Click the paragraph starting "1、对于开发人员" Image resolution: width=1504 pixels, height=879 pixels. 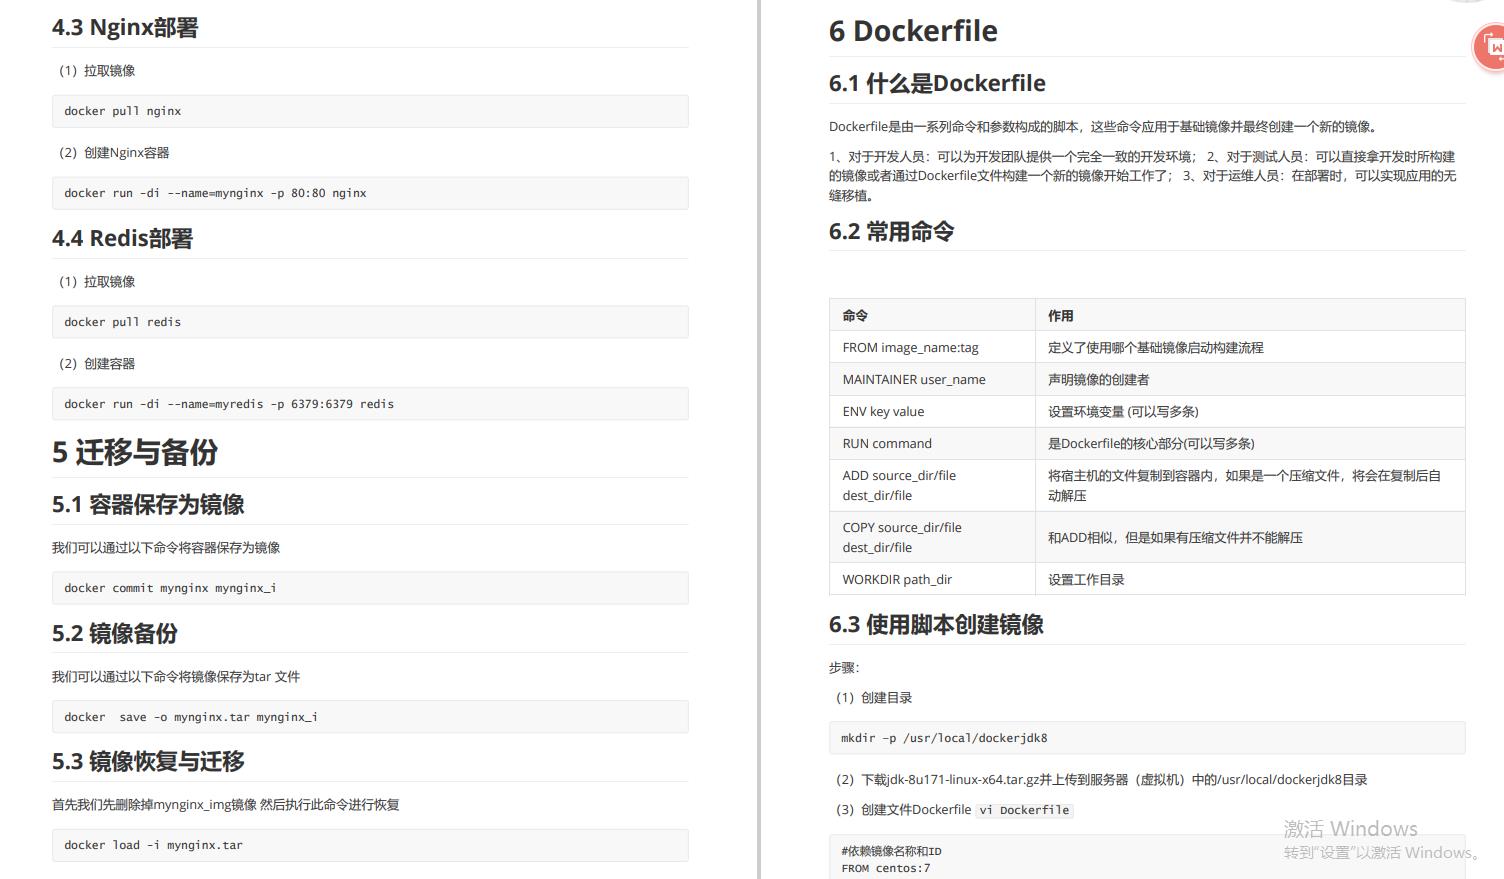click(1142, 176)
